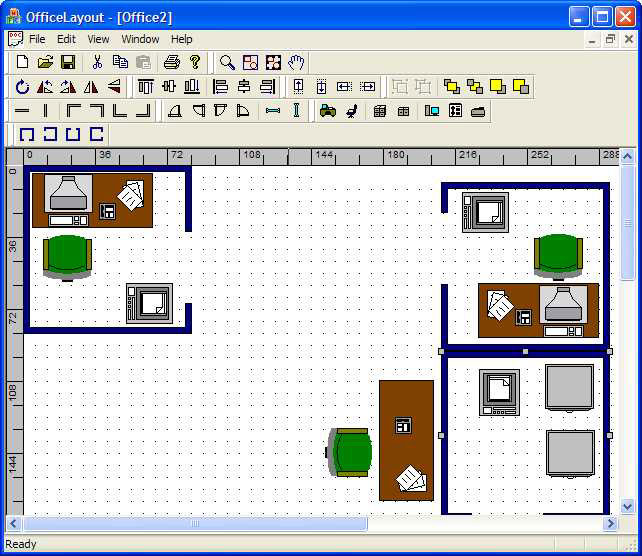This screenshot has height=556, width=642.
Task: Align selected objects to bottom
Action: [192, 87]
